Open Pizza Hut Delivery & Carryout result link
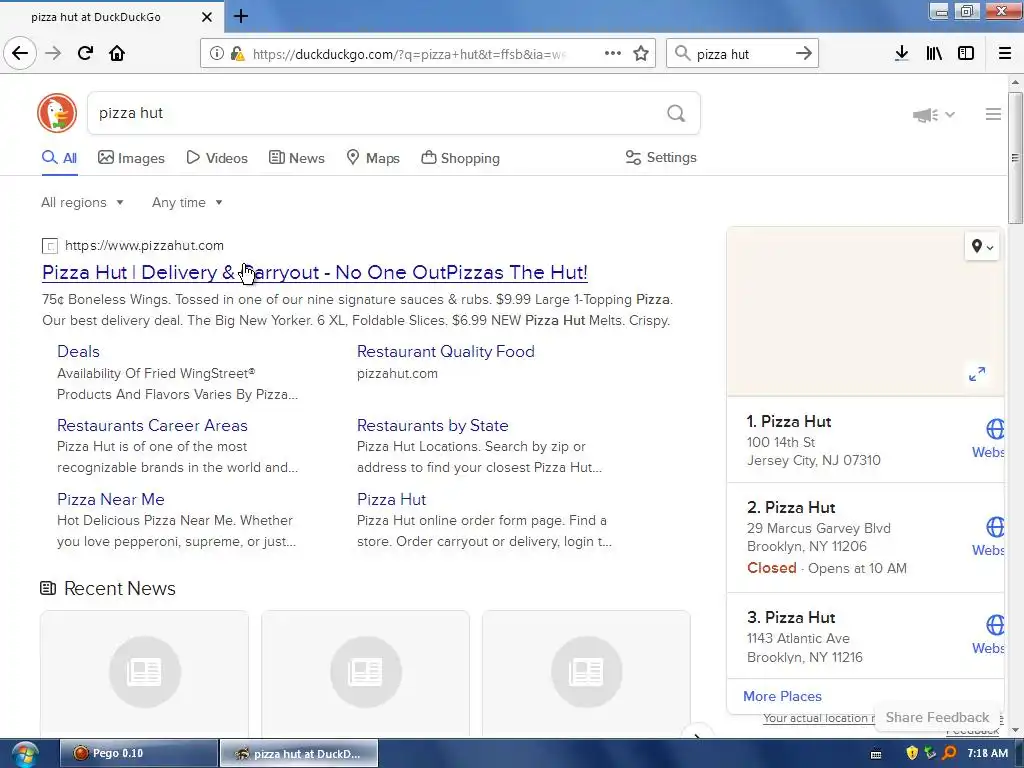Image resolution: width=1024 pixels, height=768 pixels. click(x=315, y=272)
